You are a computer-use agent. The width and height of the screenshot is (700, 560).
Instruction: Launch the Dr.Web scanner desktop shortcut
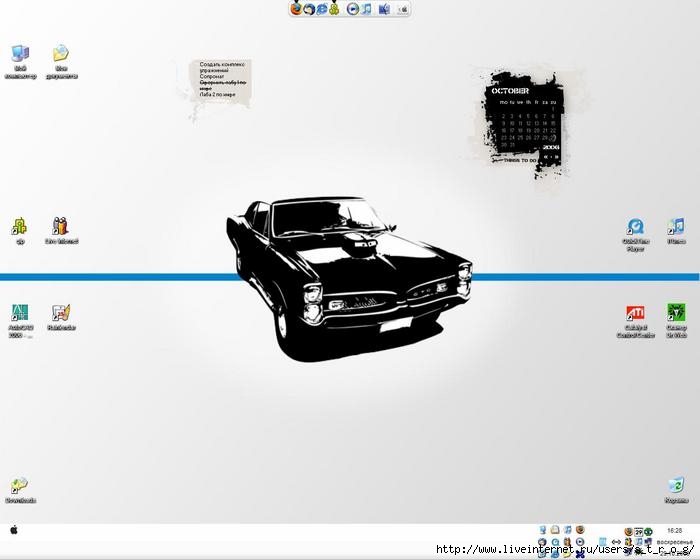(676, 321)
